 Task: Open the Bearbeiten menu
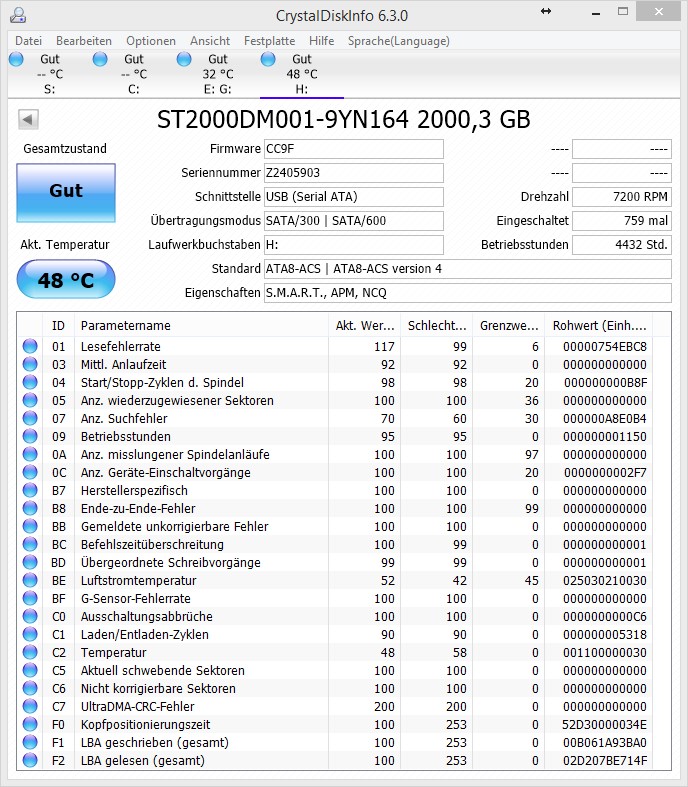(84, 41)
